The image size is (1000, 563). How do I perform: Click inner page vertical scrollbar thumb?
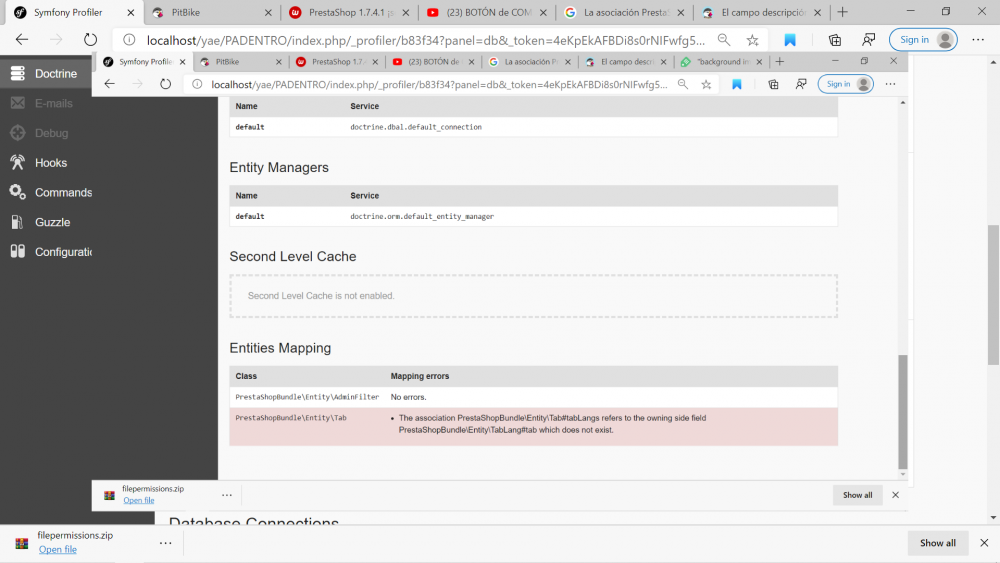(902, 412)
